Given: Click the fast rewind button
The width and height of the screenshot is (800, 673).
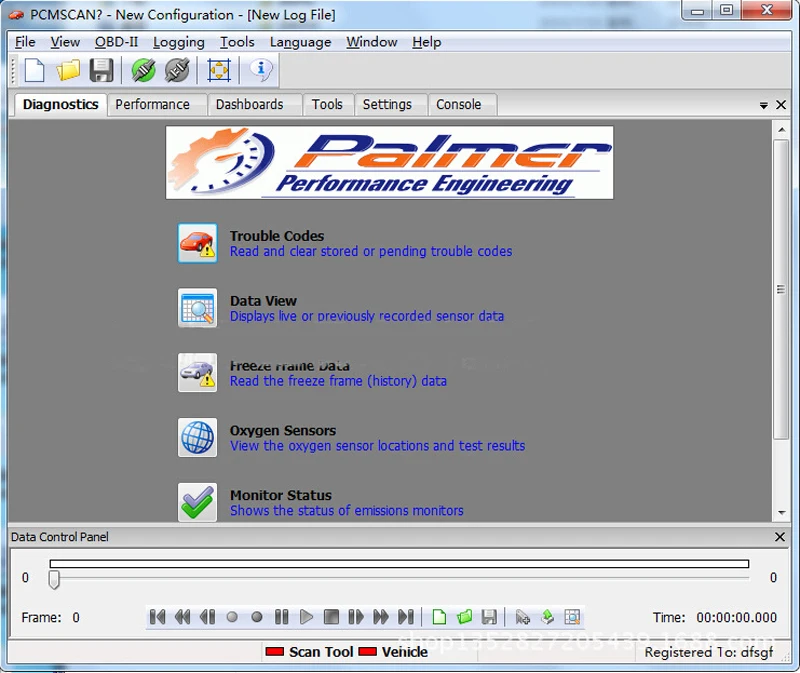Looking at the screenshot, I should click(x=182, y=617).
